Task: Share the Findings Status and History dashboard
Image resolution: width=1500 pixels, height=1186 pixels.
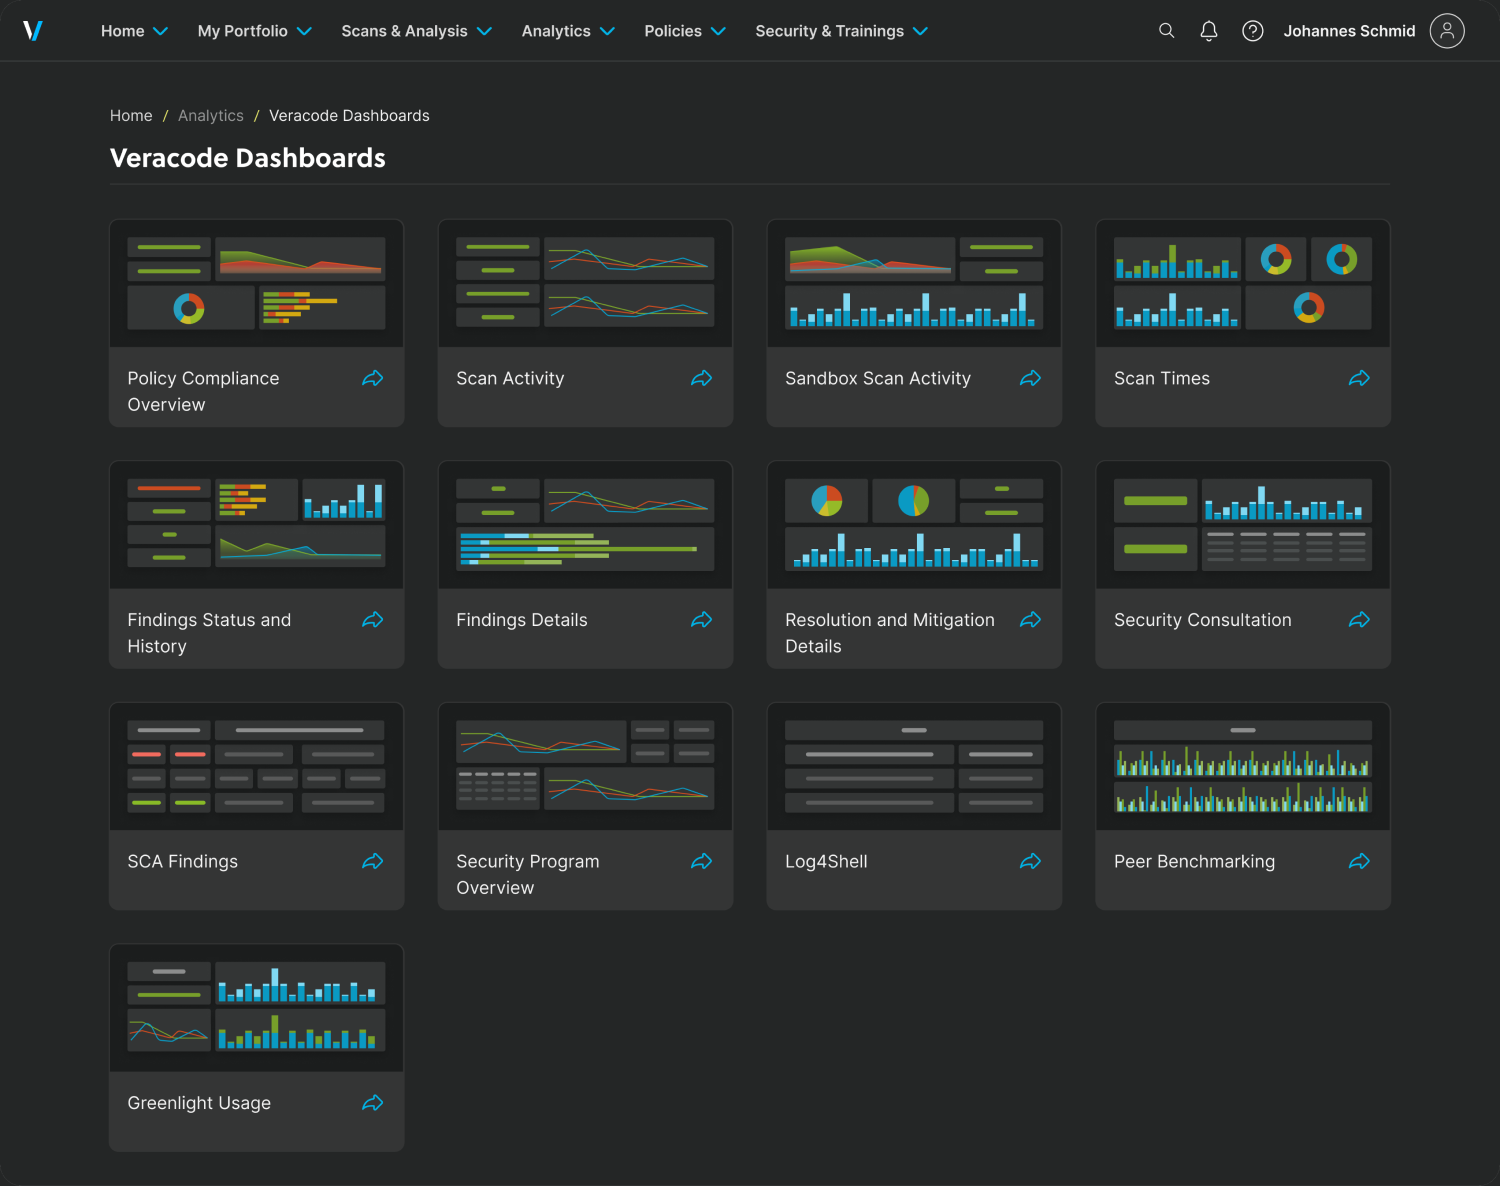Action: pos(373,620)
